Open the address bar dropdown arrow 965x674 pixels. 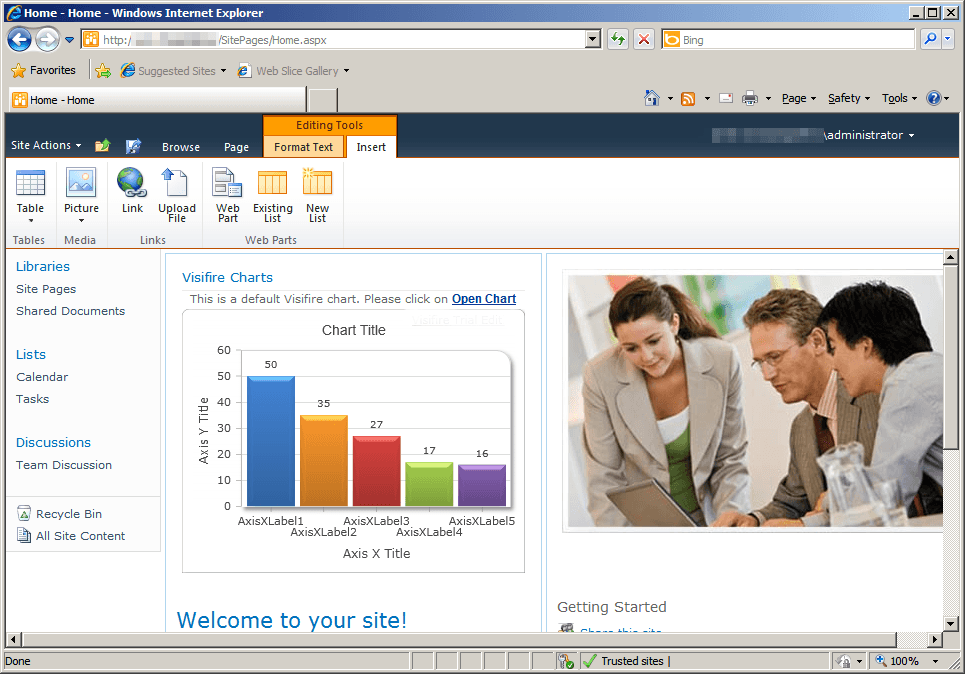(592, 39)
